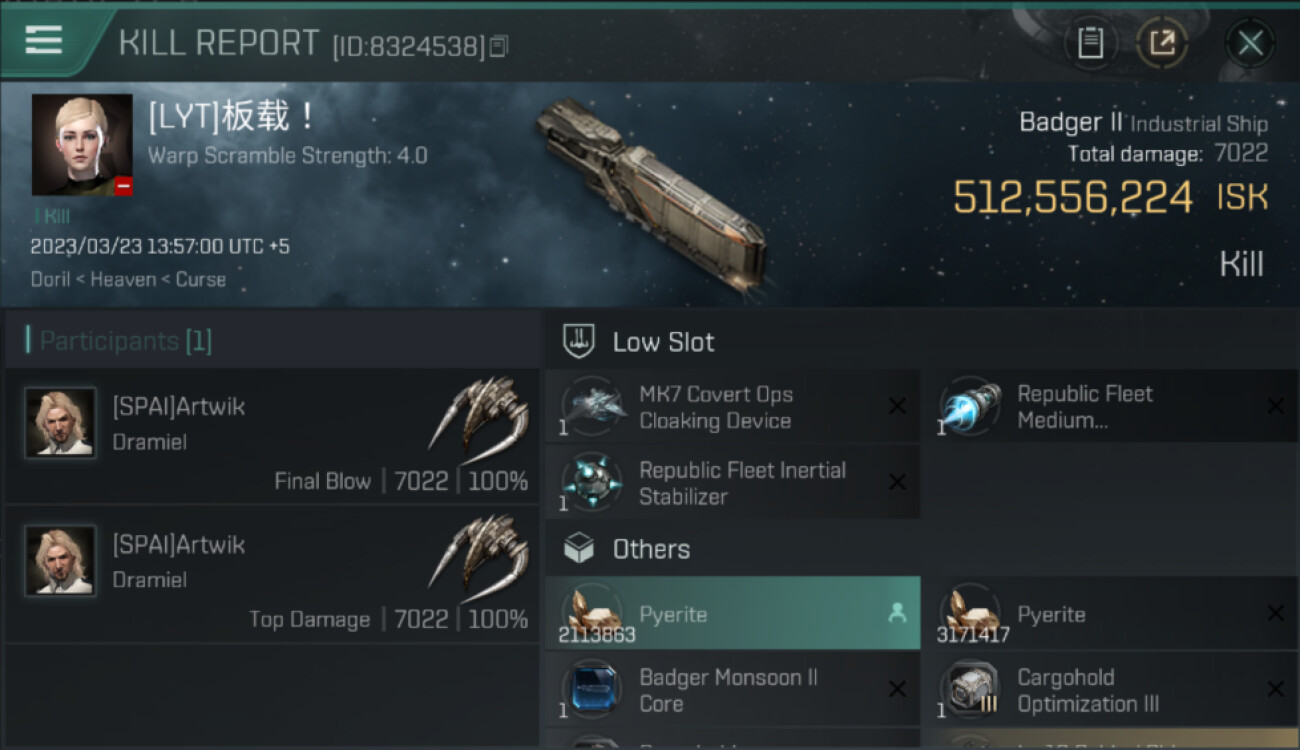
Task: Tap the Cargohold Optimization III rig icon
Action: (970, 690)
